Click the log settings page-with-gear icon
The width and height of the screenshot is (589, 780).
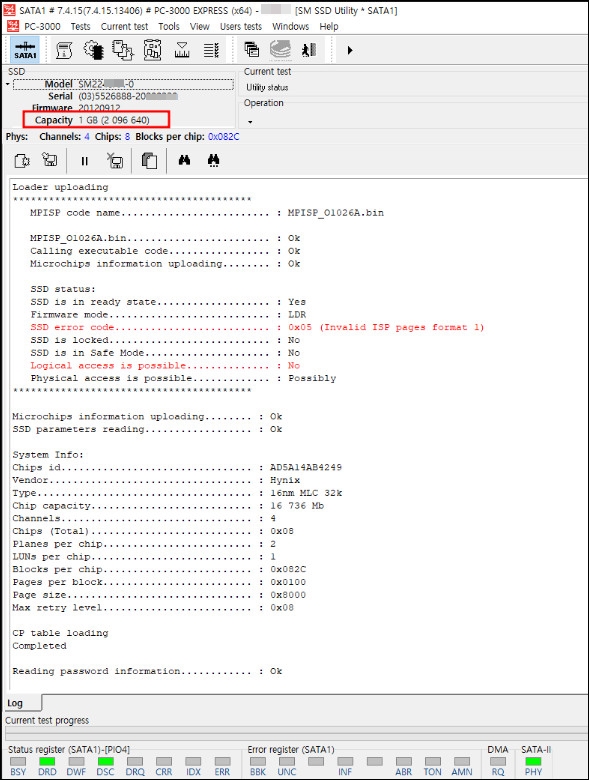pyautogui.click(x=22, y=161)
